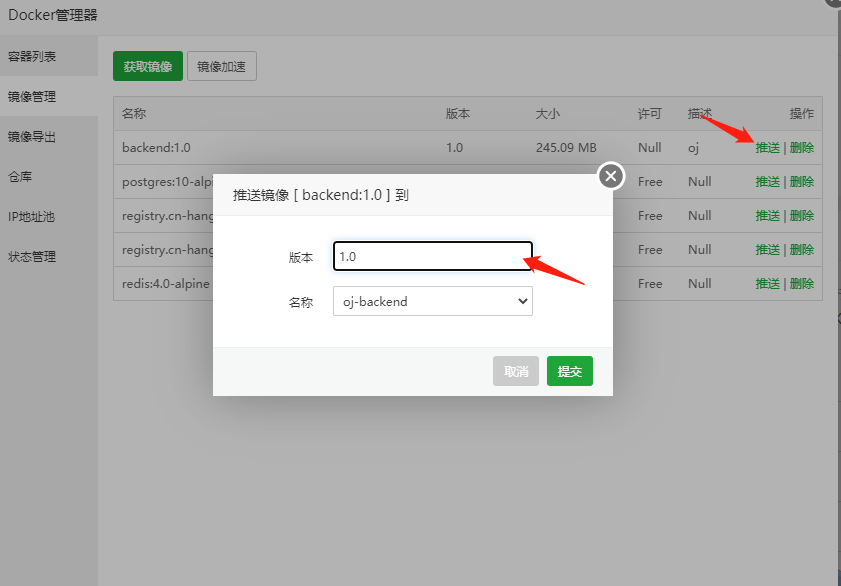Click 删除 for the backend:1.0 image
This screenshot has height=586, width=841.
click(802, 148)
